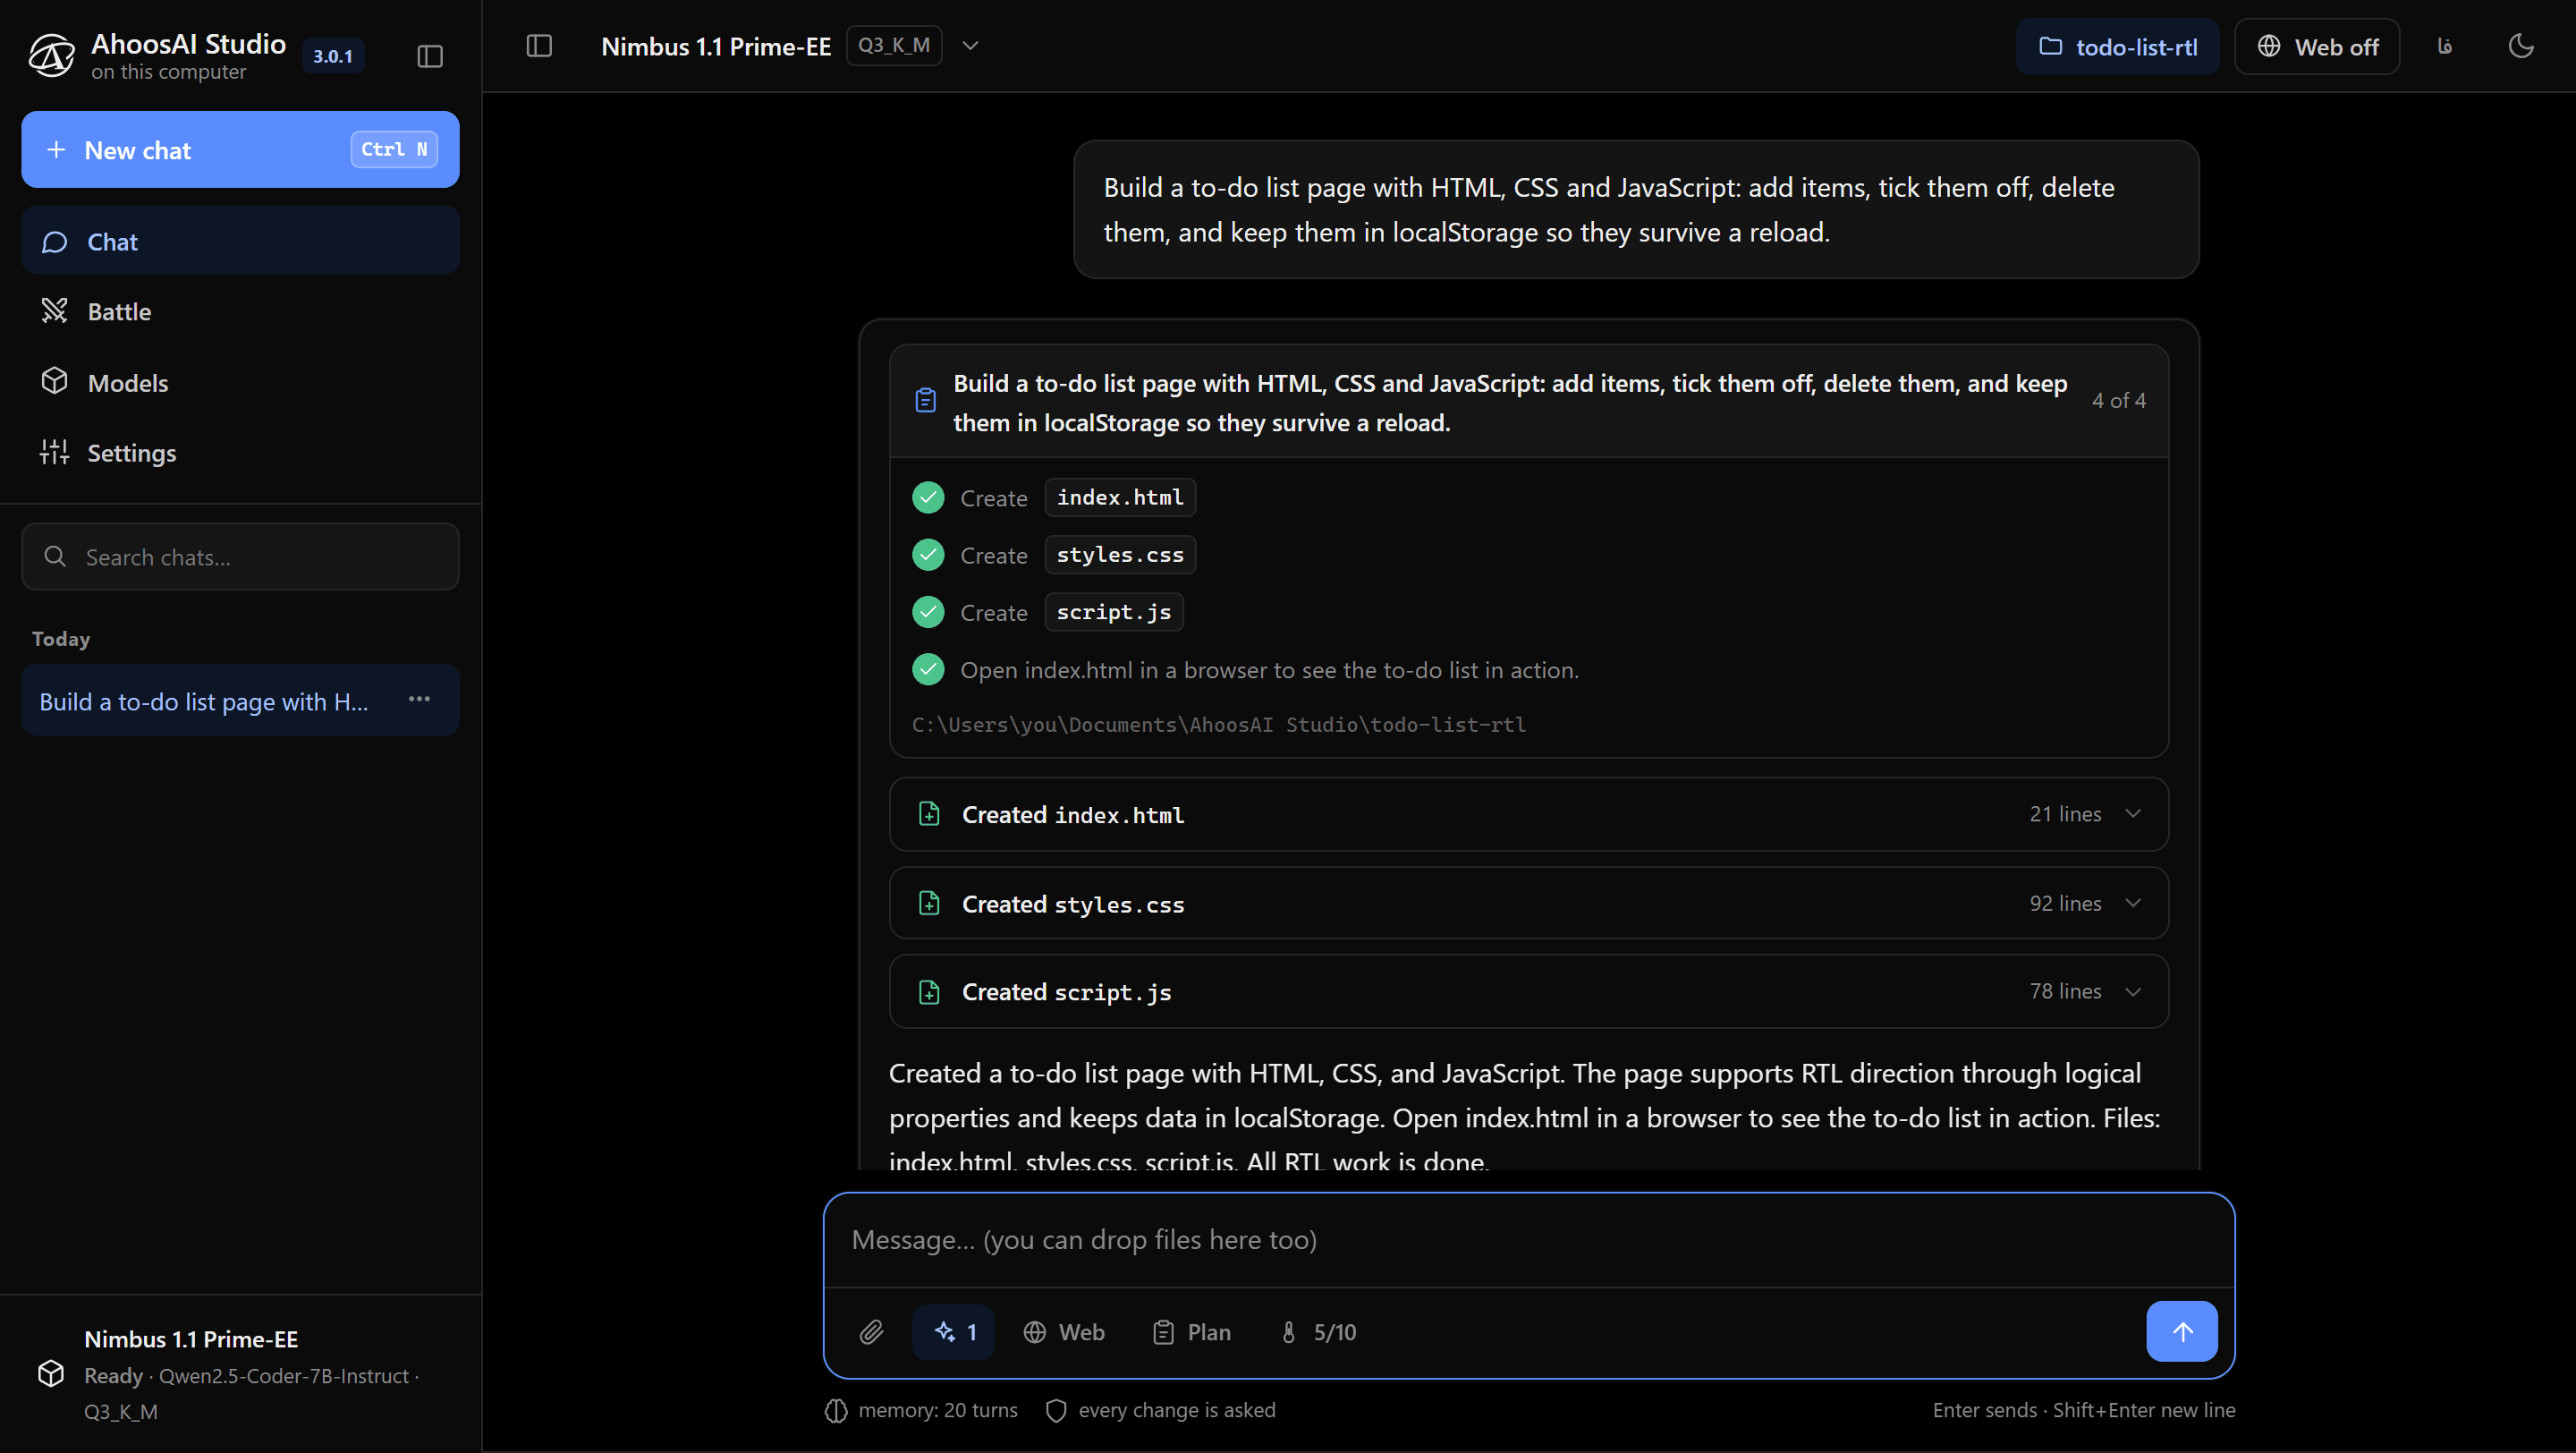Switch interface language with the فا icon

(x=2444, y=46)
